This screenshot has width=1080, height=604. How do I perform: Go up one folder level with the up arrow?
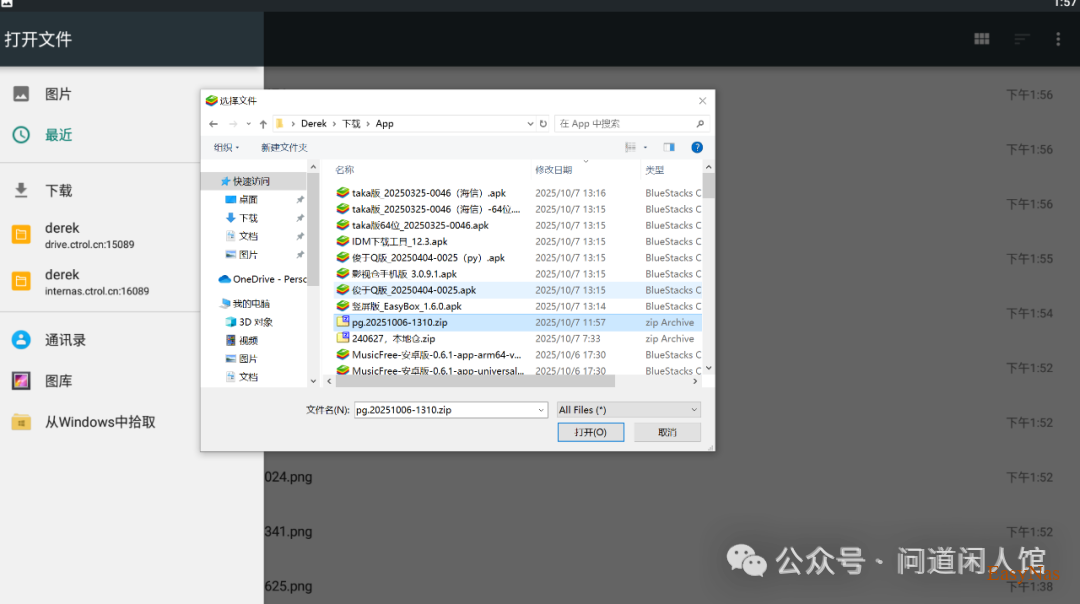[263, 124]
